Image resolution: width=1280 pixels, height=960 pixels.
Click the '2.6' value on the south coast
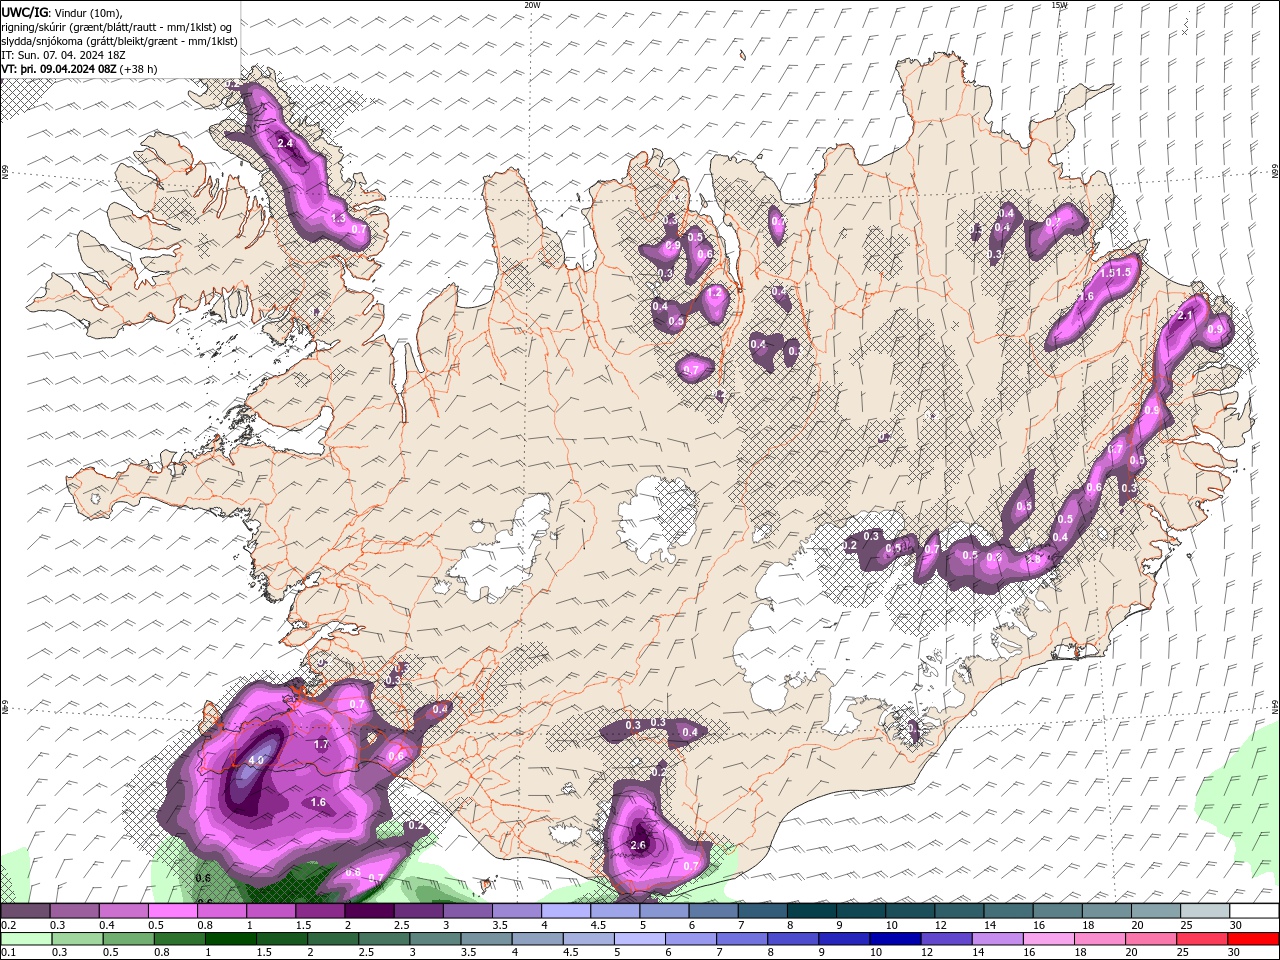639,846
